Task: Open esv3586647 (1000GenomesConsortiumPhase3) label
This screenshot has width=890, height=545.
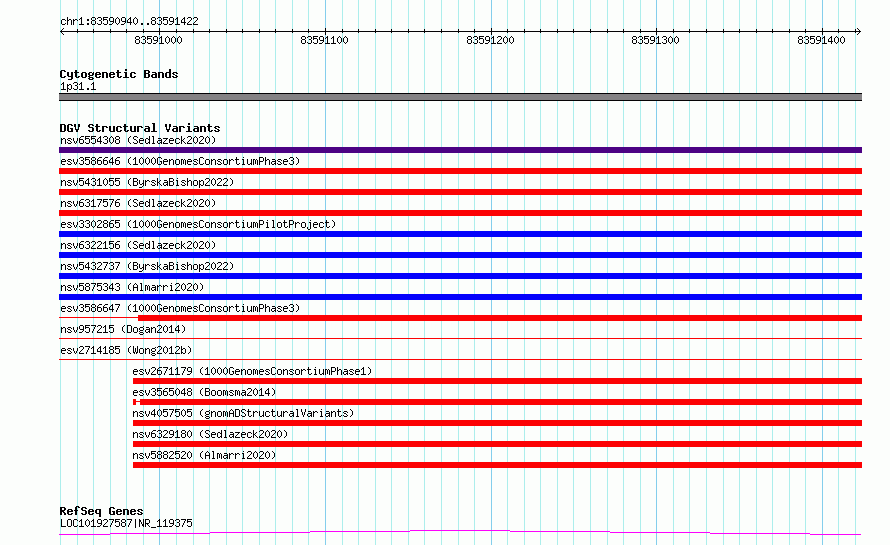Action: 180,308
